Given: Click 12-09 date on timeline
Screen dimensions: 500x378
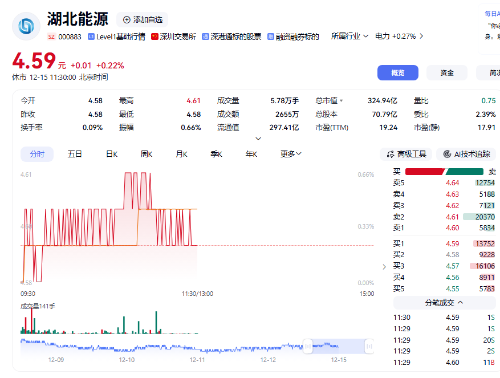Looking at the screenshot, I should pos(56,360).
